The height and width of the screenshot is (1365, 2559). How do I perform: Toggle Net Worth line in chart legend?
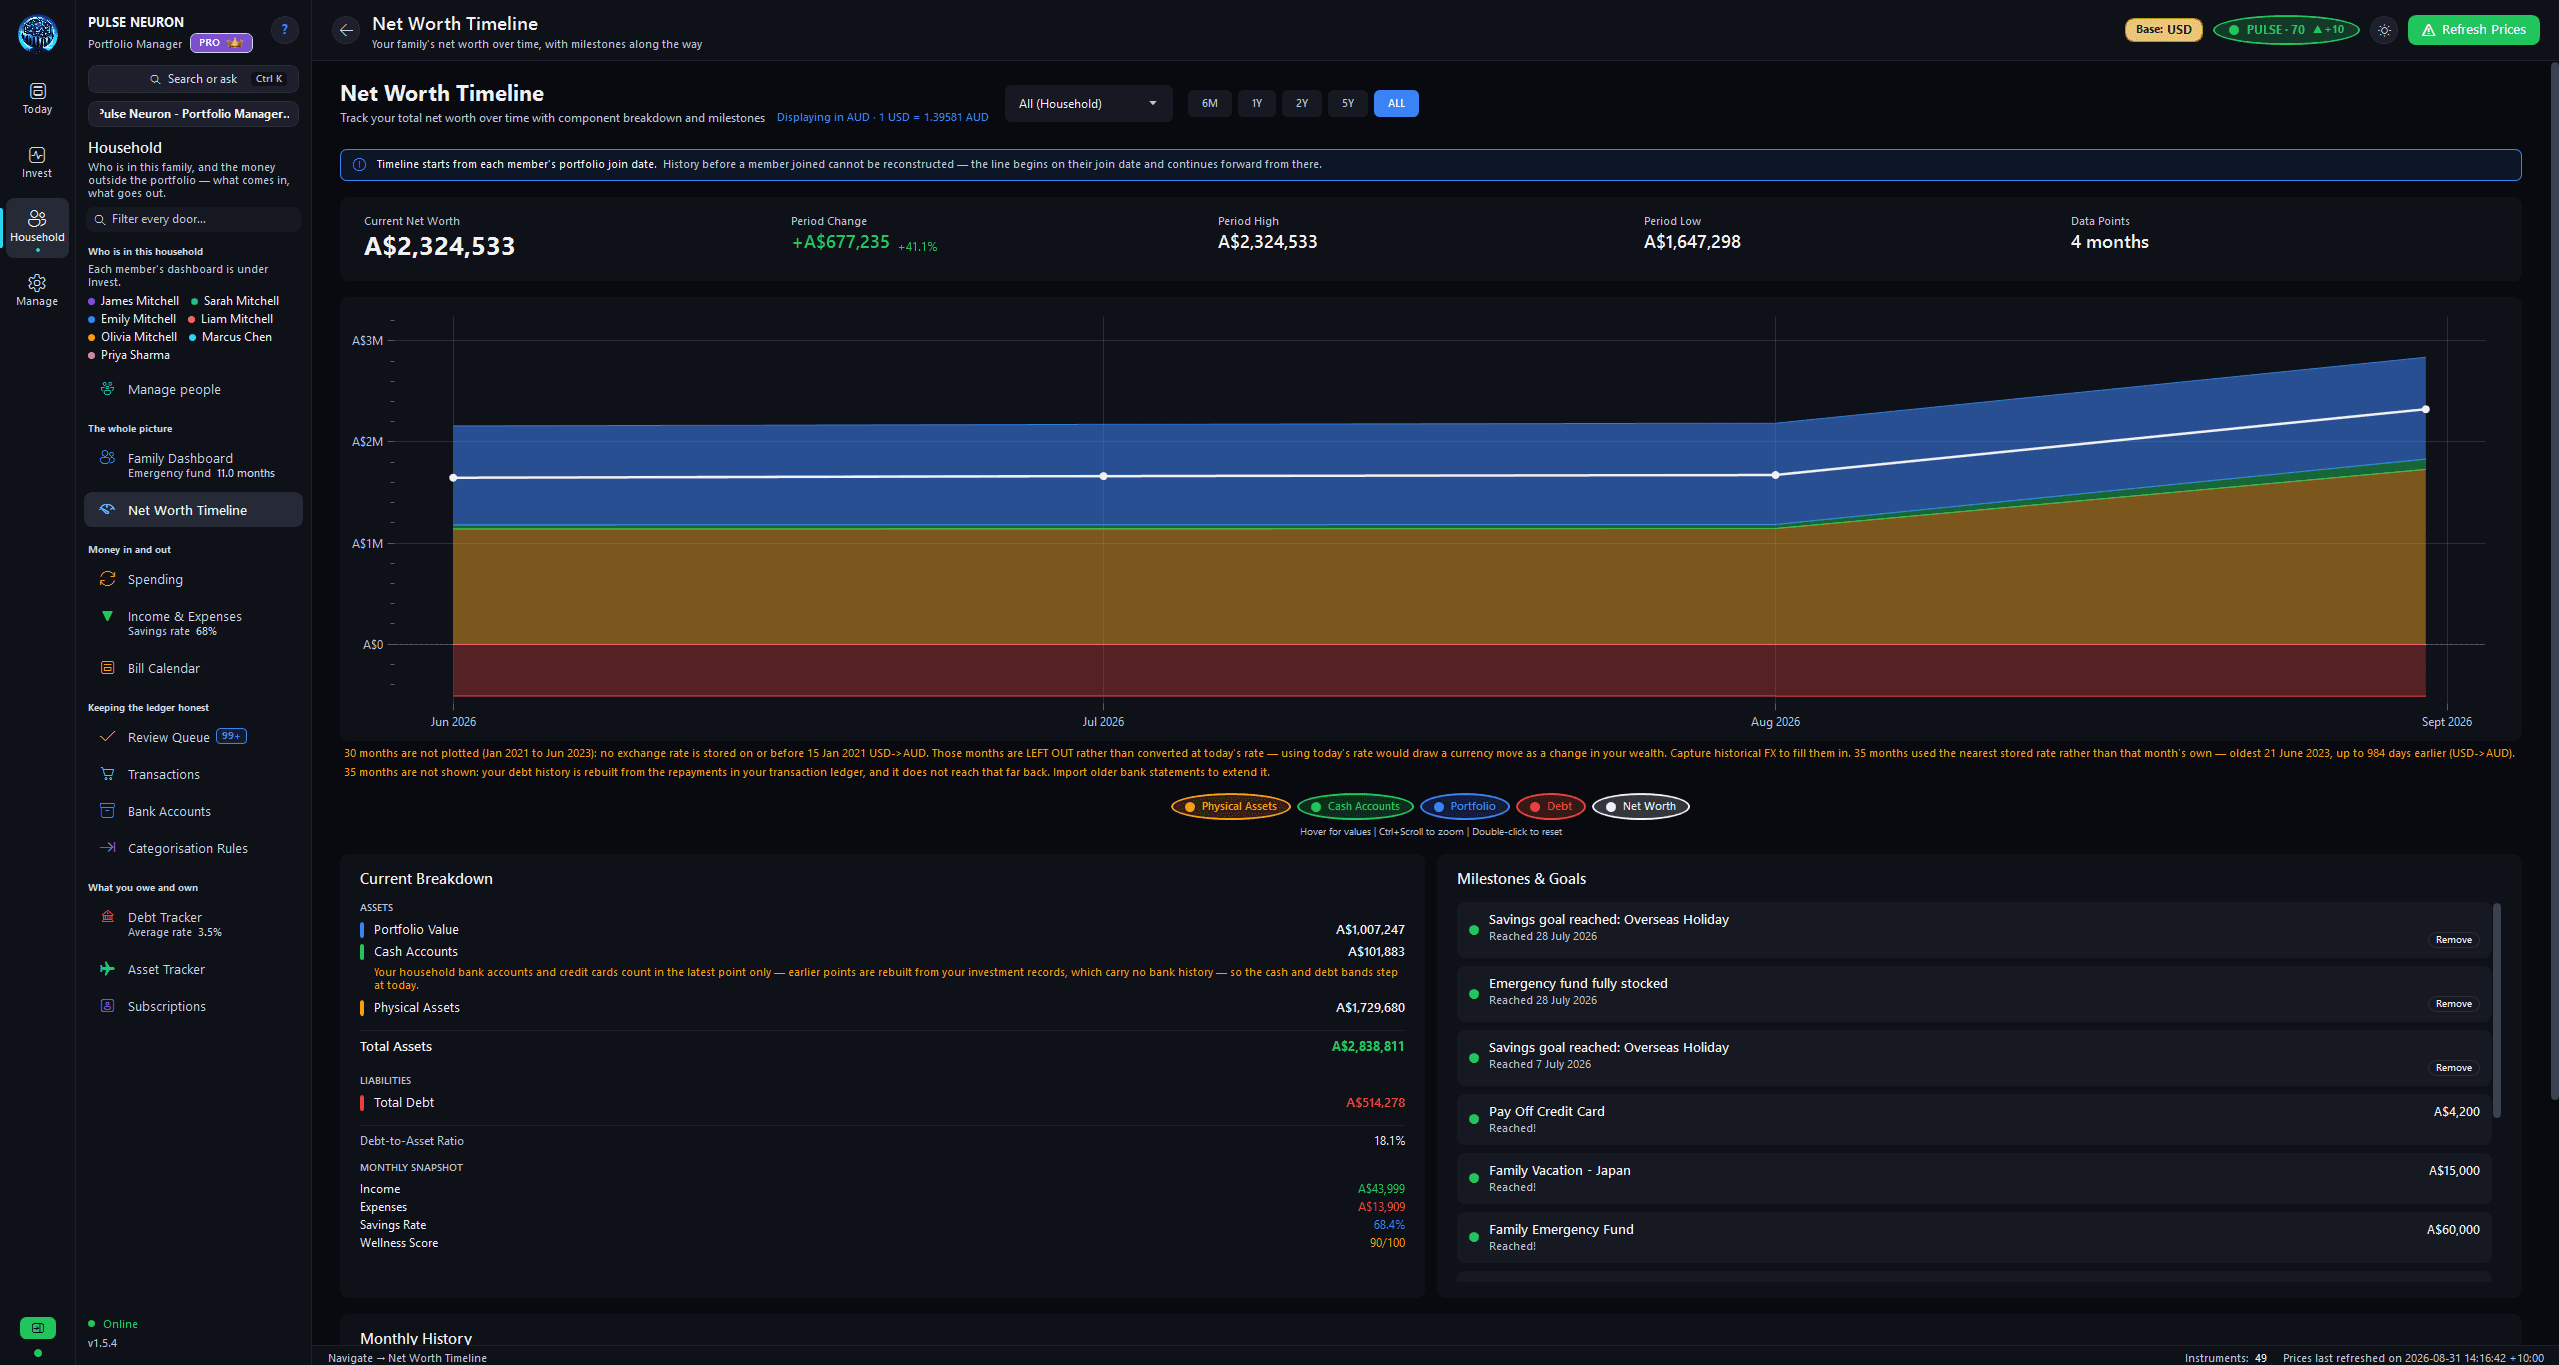(1641, 807)
